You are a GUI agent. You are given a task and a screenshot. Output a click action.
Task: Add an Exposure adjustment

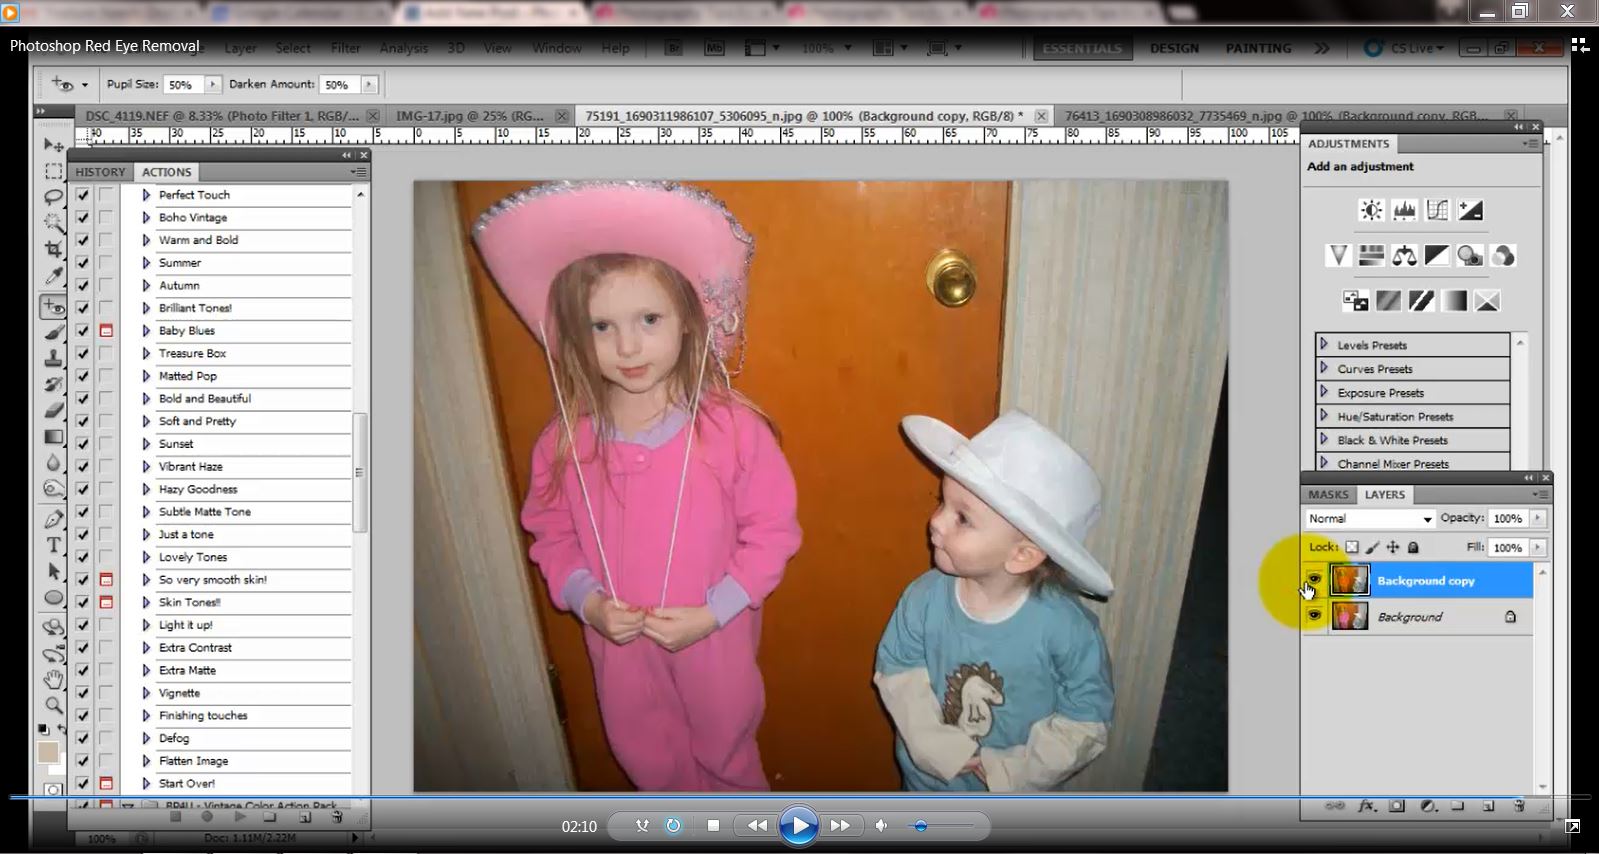(x=1470, y=210)
